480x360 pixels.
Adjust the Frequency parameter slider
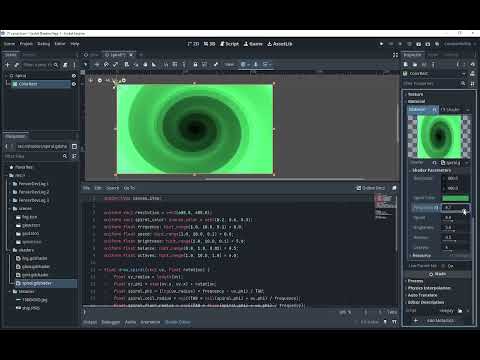[x=455, y=208]
